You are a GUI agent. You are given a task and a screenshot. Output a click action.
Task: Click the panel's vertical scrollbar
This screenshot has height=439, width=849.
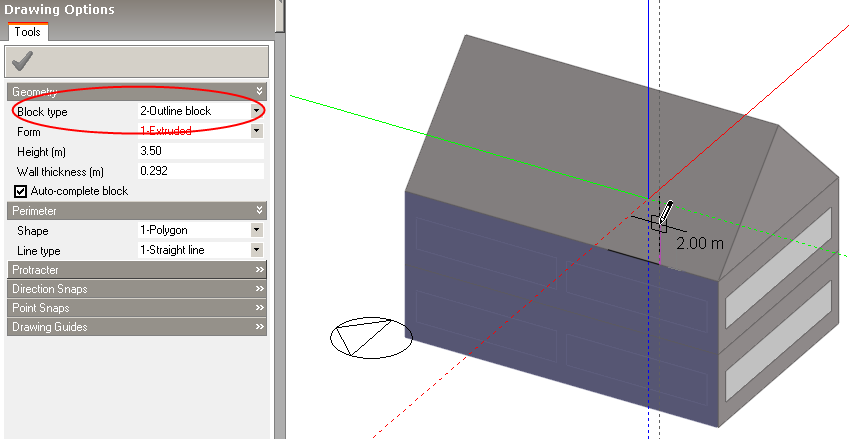[280, 200]
